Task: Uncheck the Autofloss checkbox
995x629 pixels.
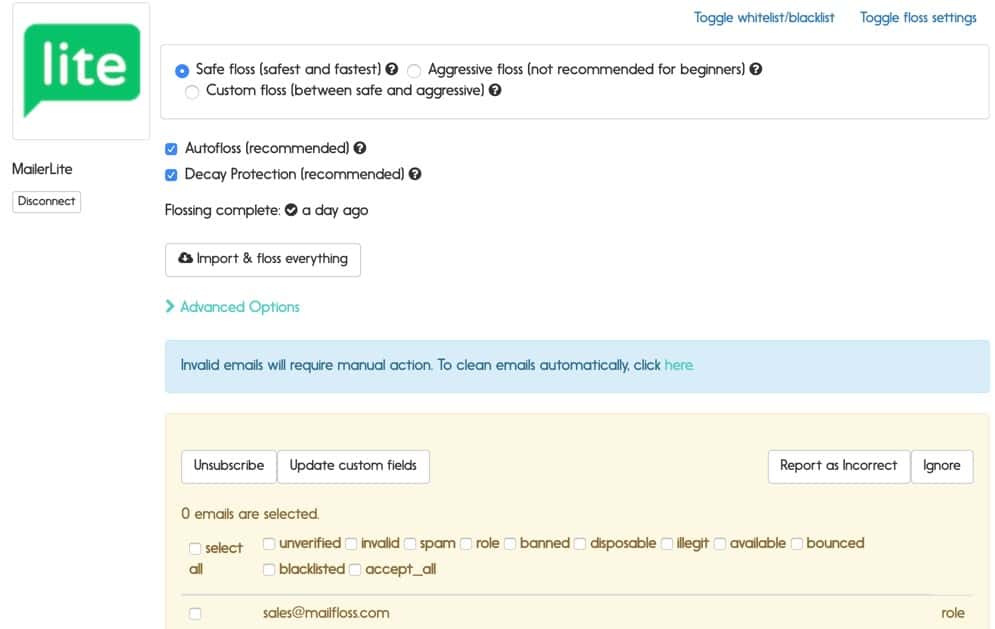Action: [x=171, y=149]
